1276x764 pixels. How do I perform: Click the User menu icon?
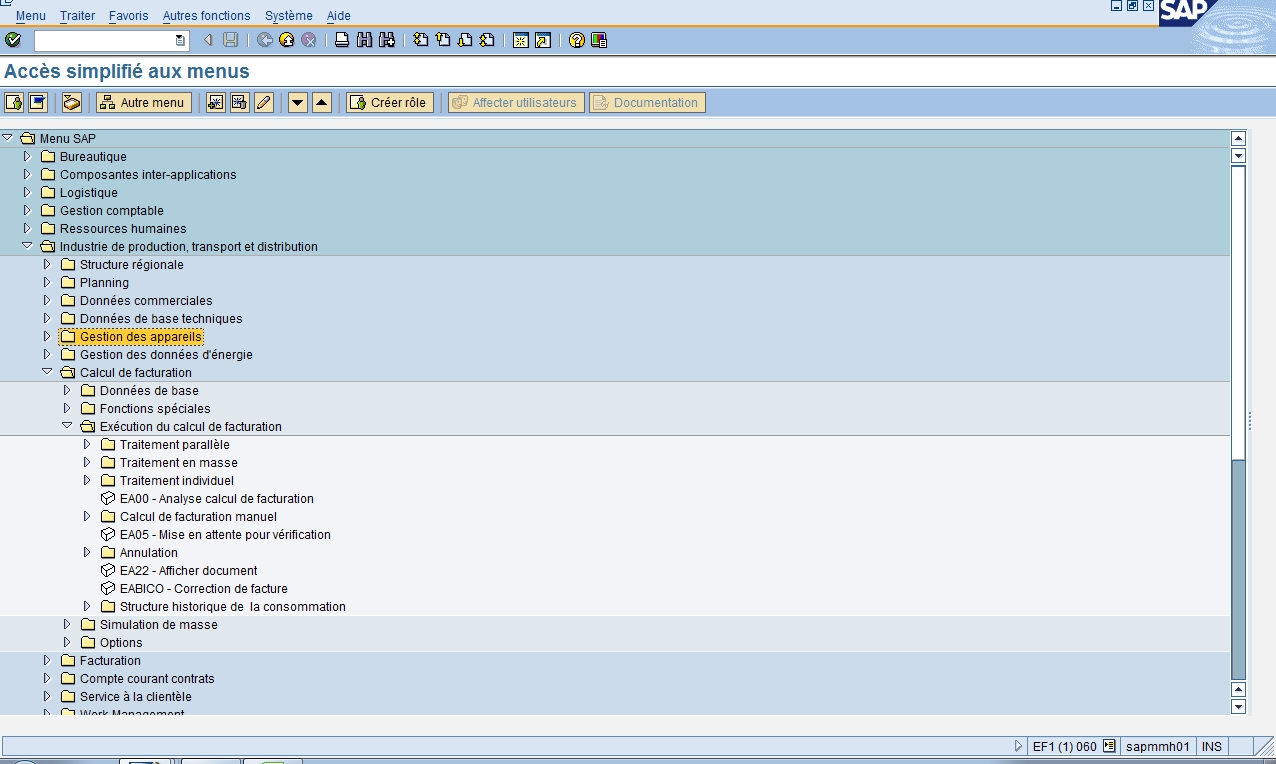(15, 102)
